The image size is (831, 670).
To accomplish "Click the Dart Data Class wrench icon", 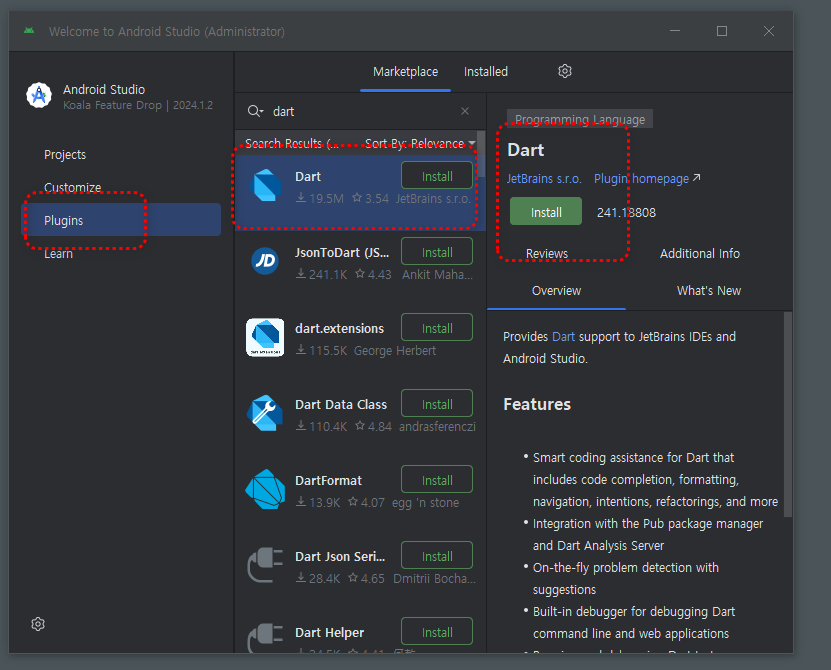I will click(265, 413).
